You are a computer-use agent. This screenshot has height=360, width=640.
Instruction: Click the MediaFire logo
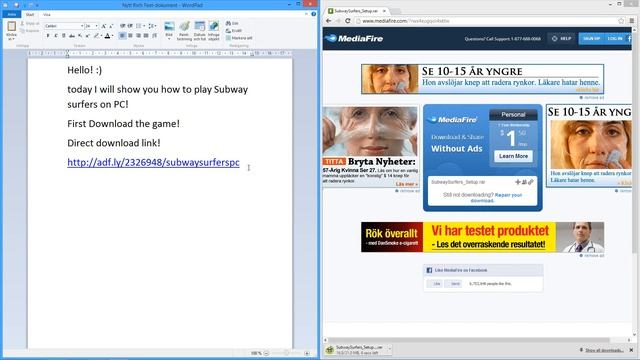354,38
